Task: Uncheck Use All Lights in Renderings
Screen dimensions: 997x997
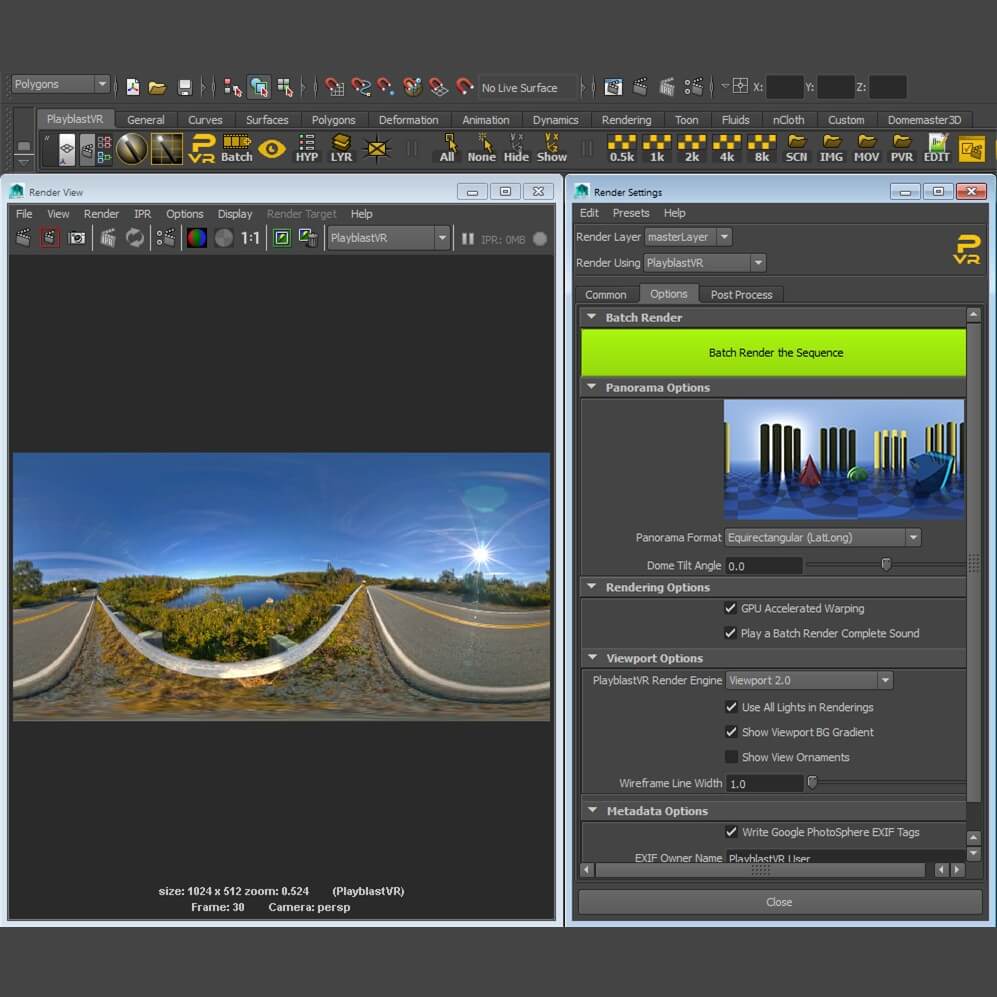Action: [731, 707]
